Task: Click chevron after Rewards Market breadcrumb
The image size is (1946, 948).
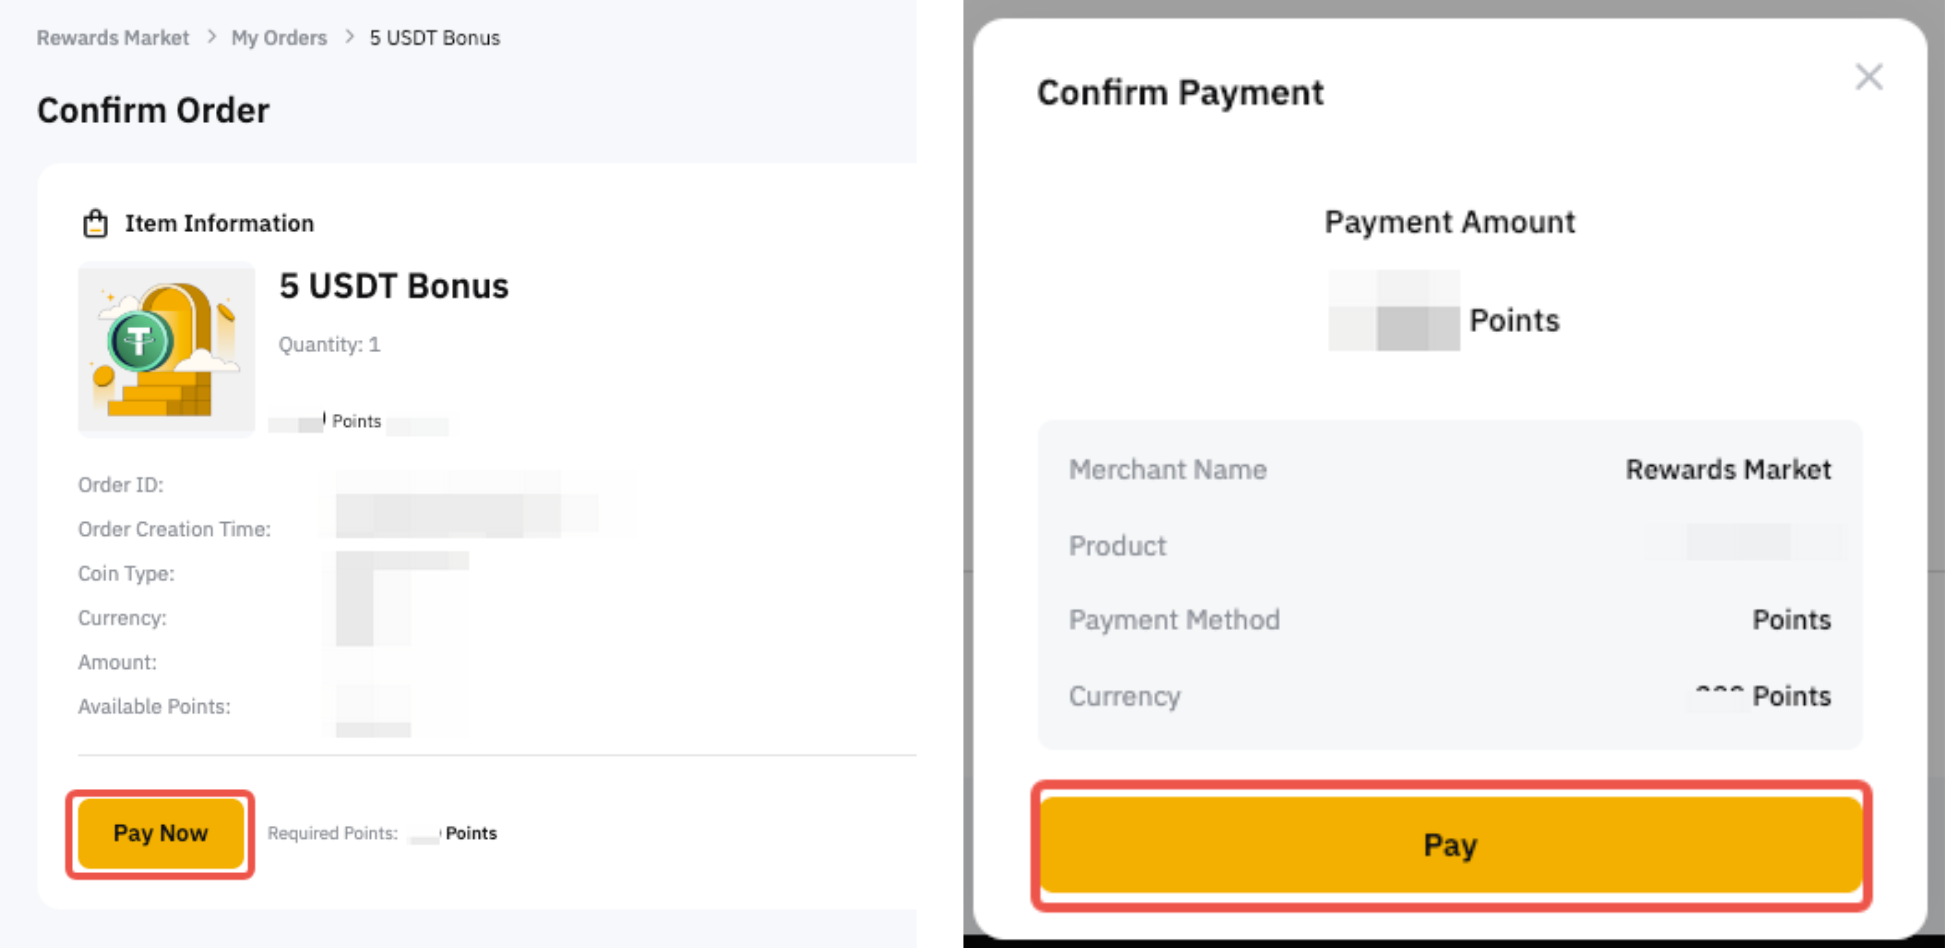Action: point(211,37)
